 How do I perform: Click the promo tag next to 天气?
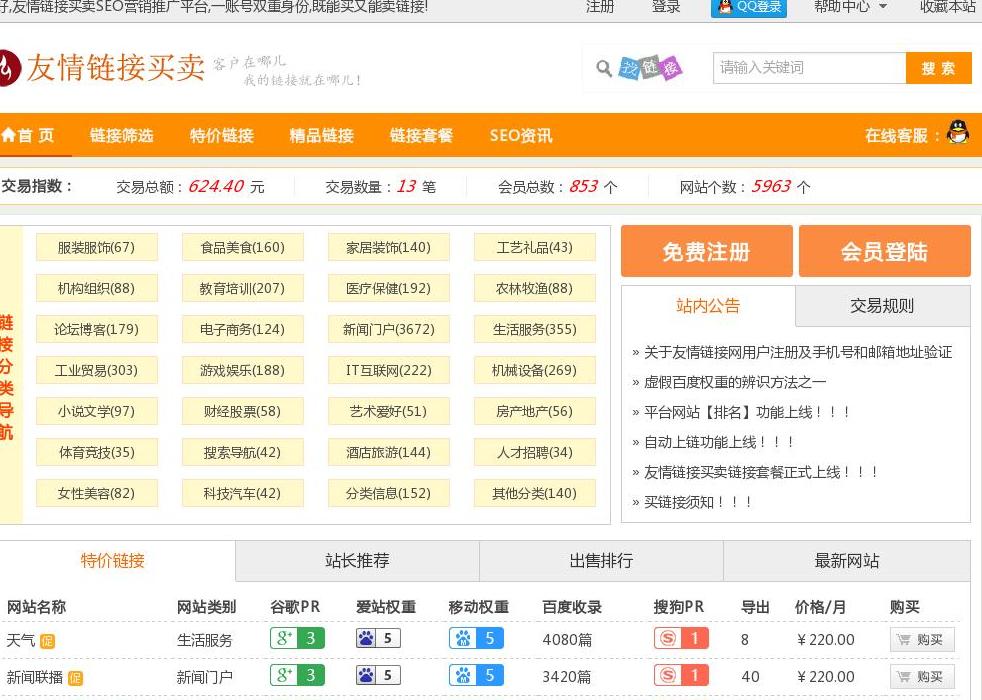[48, 641]
